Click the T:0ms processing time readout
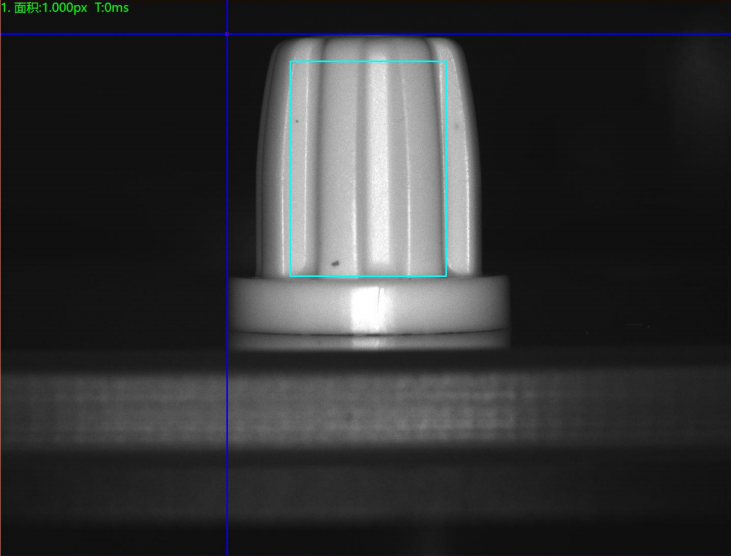The height and width of the screenshot is (556, 731). (111, 8)
